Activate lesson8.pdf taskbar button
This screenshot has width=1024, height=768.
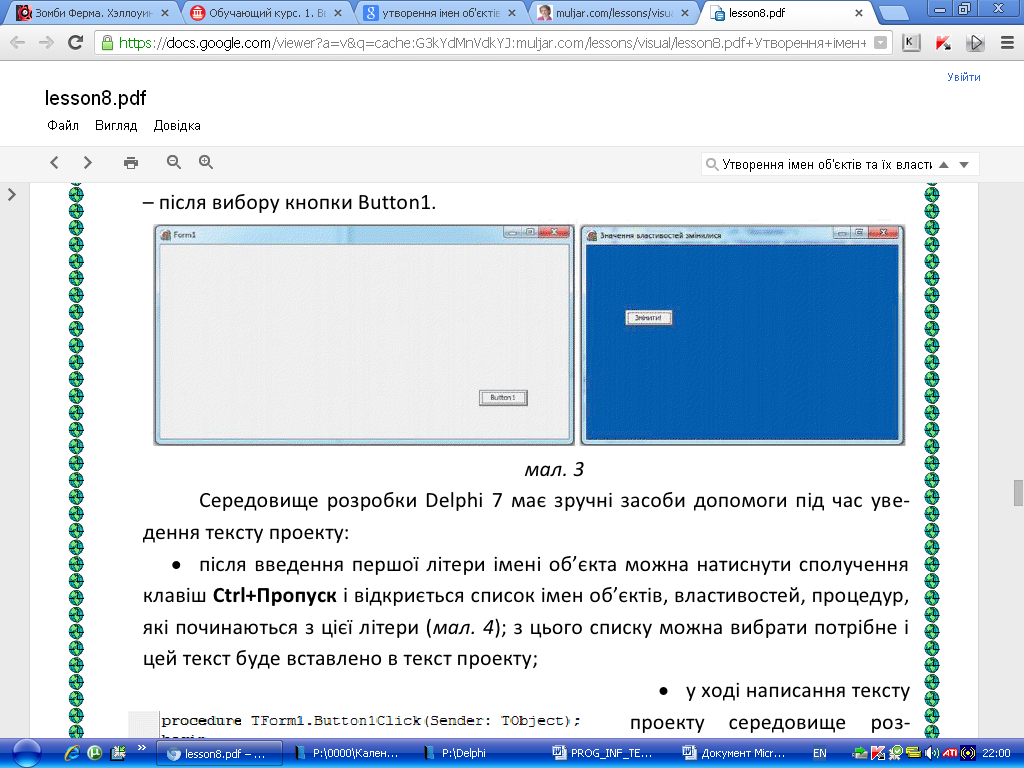pyautogui.click(x=219, y=754)
